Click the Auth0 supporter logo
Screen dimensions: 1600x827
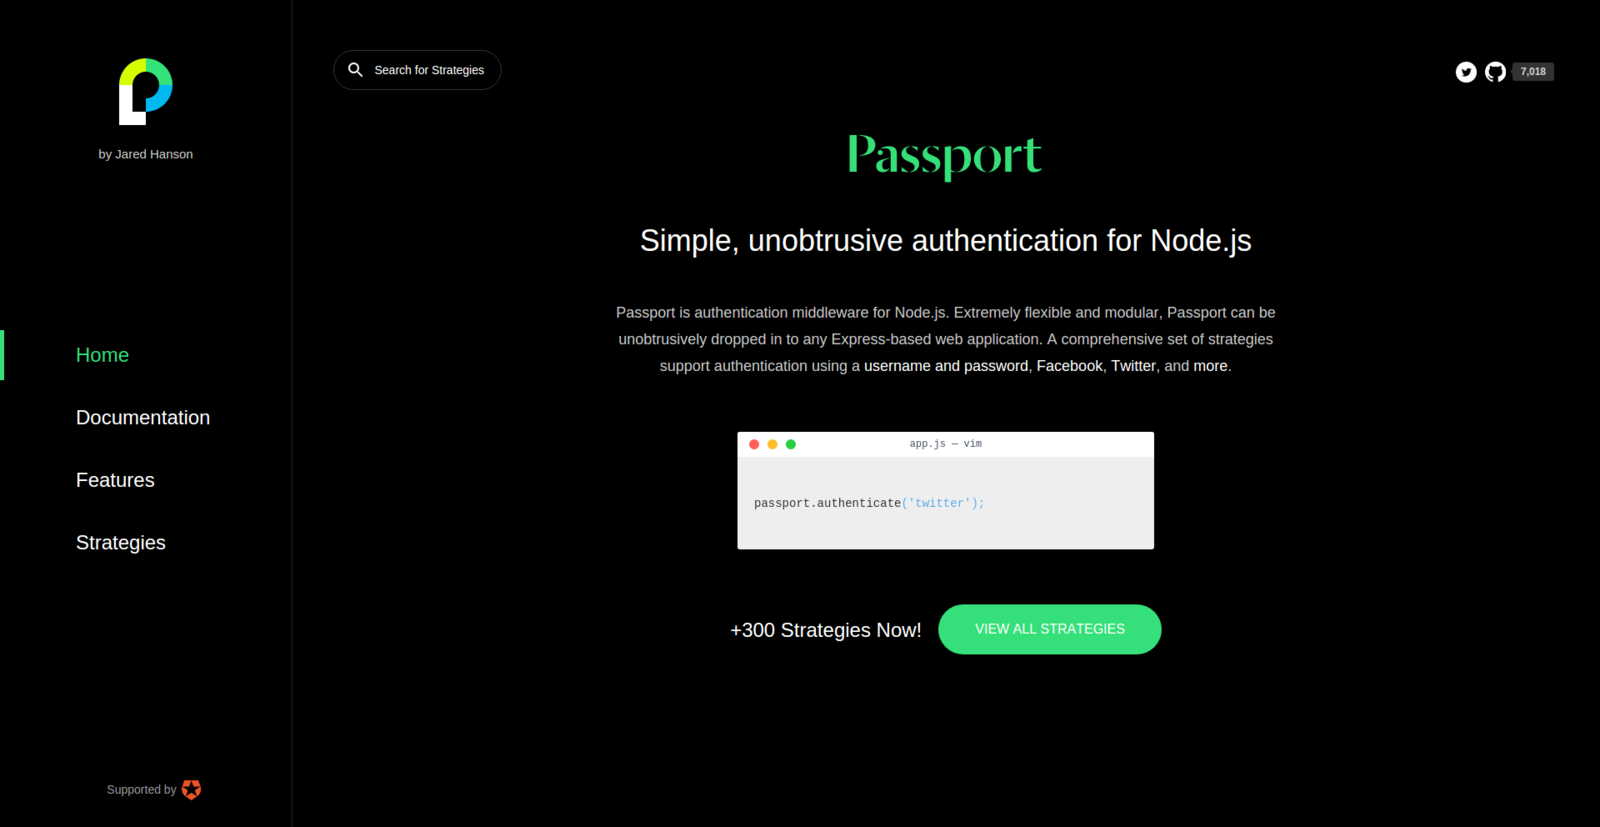(191, 790)
